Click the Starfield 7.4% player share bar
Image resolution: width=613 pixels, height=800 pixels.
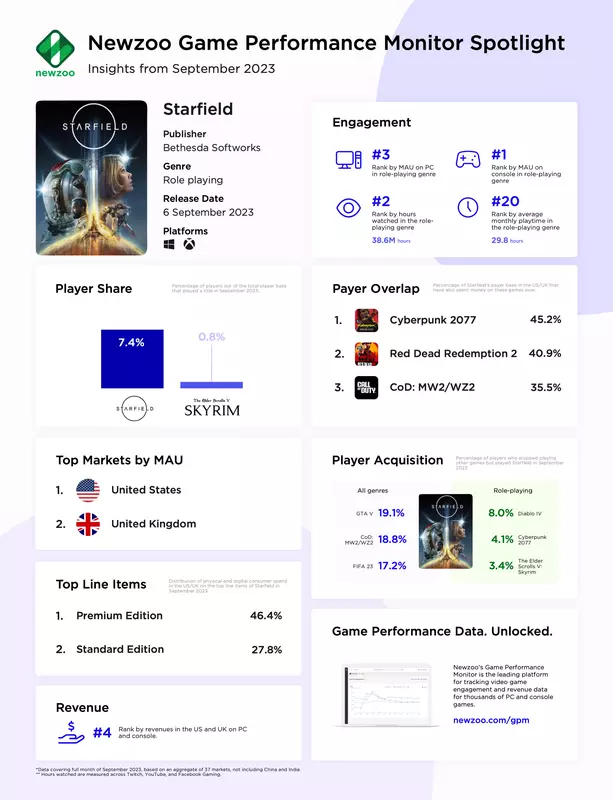coord(131,359)
